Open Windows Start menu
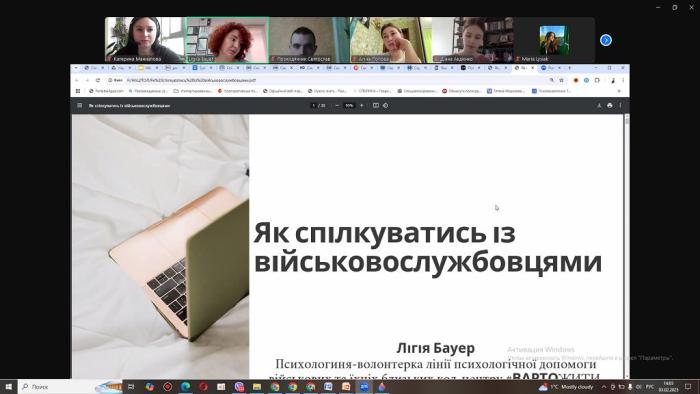The image size is (700, 394). 8,387
